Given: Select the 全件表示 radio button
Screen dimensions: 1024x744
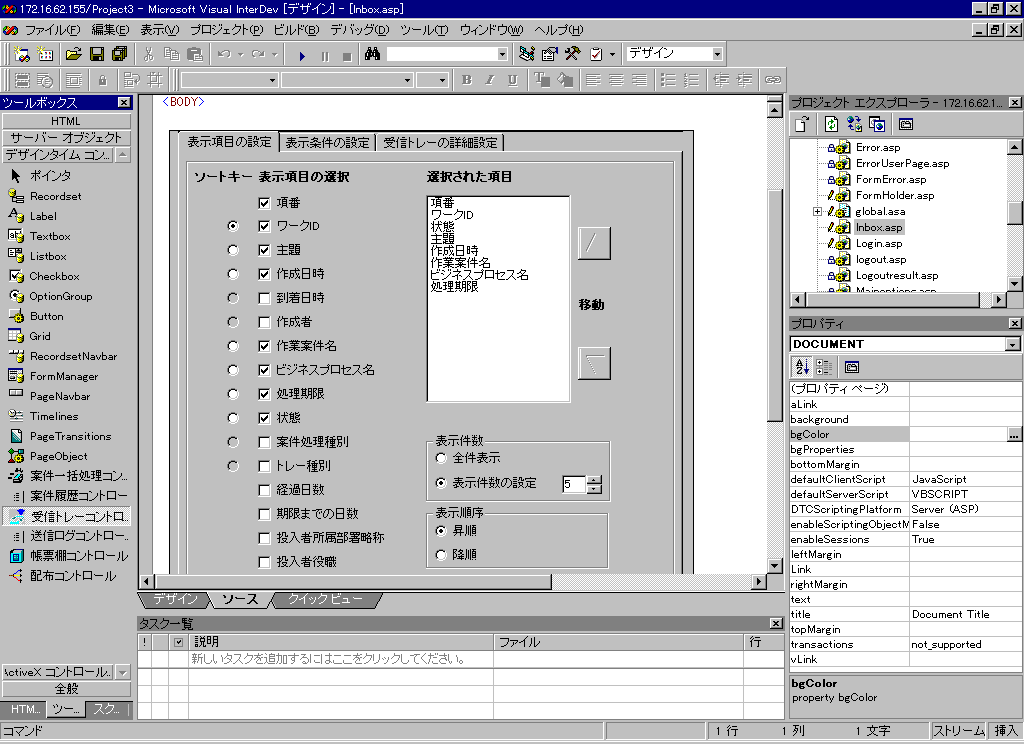Looking at the screenshot, I should pyautogui.click(x=441, y=459).
